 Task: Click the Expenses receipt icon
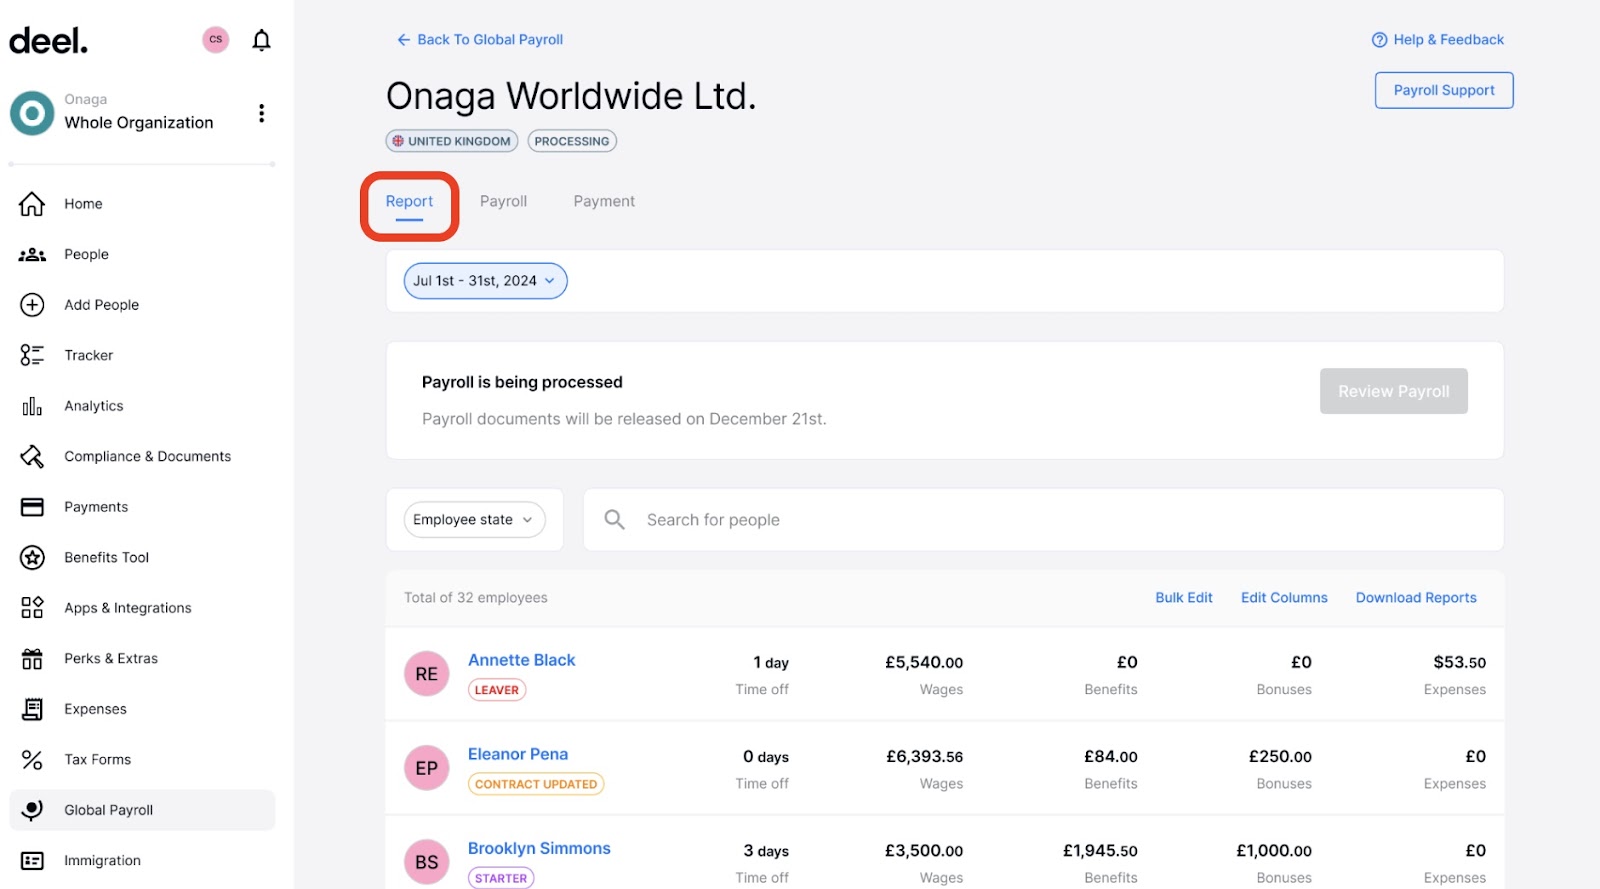(32, 709)
